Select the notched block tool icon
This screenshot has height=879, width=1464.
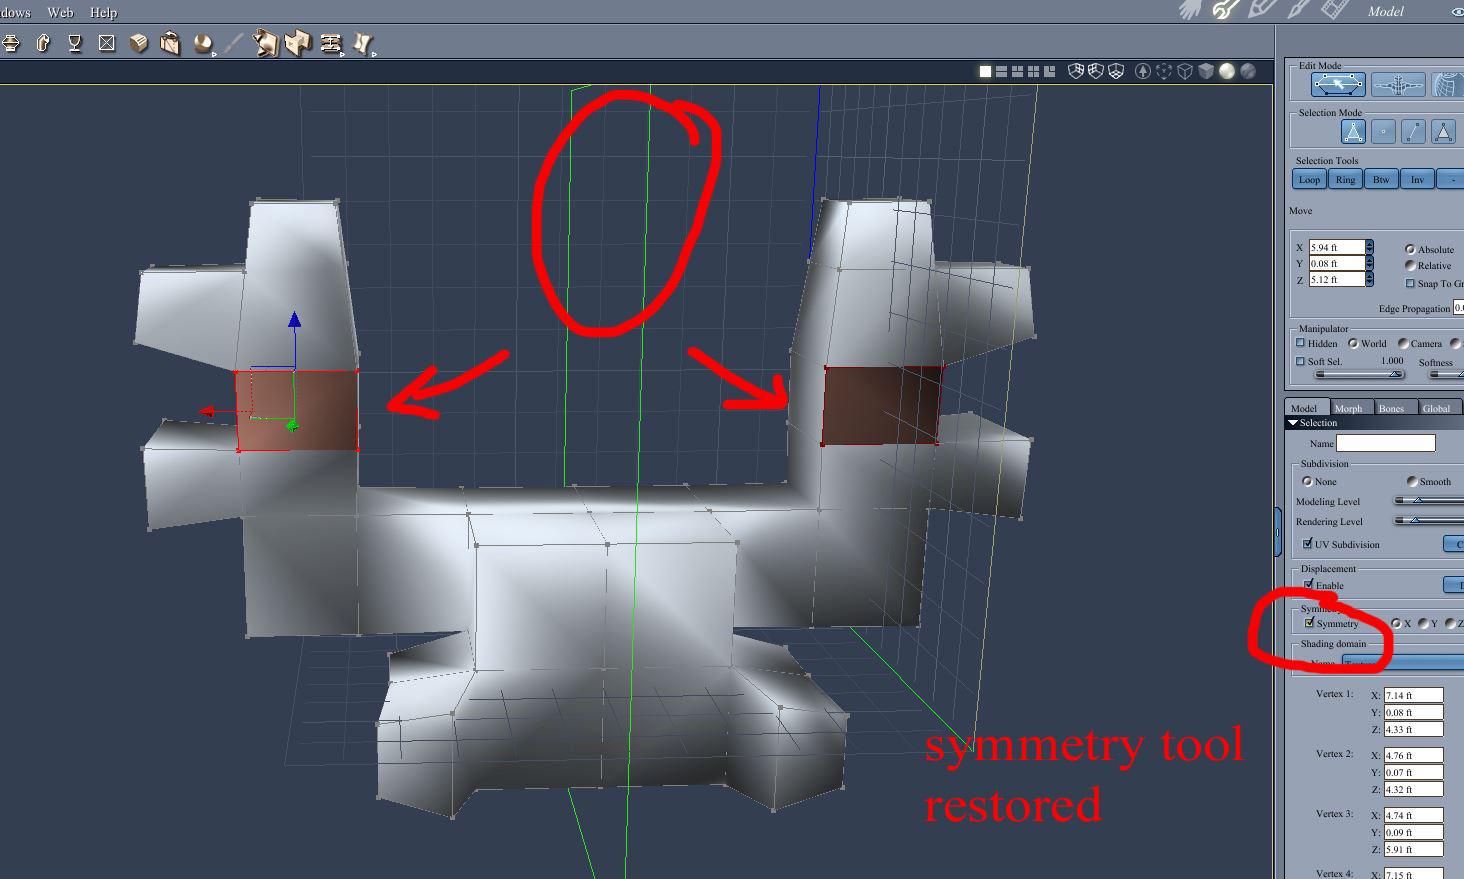click(x=298, y=44)
